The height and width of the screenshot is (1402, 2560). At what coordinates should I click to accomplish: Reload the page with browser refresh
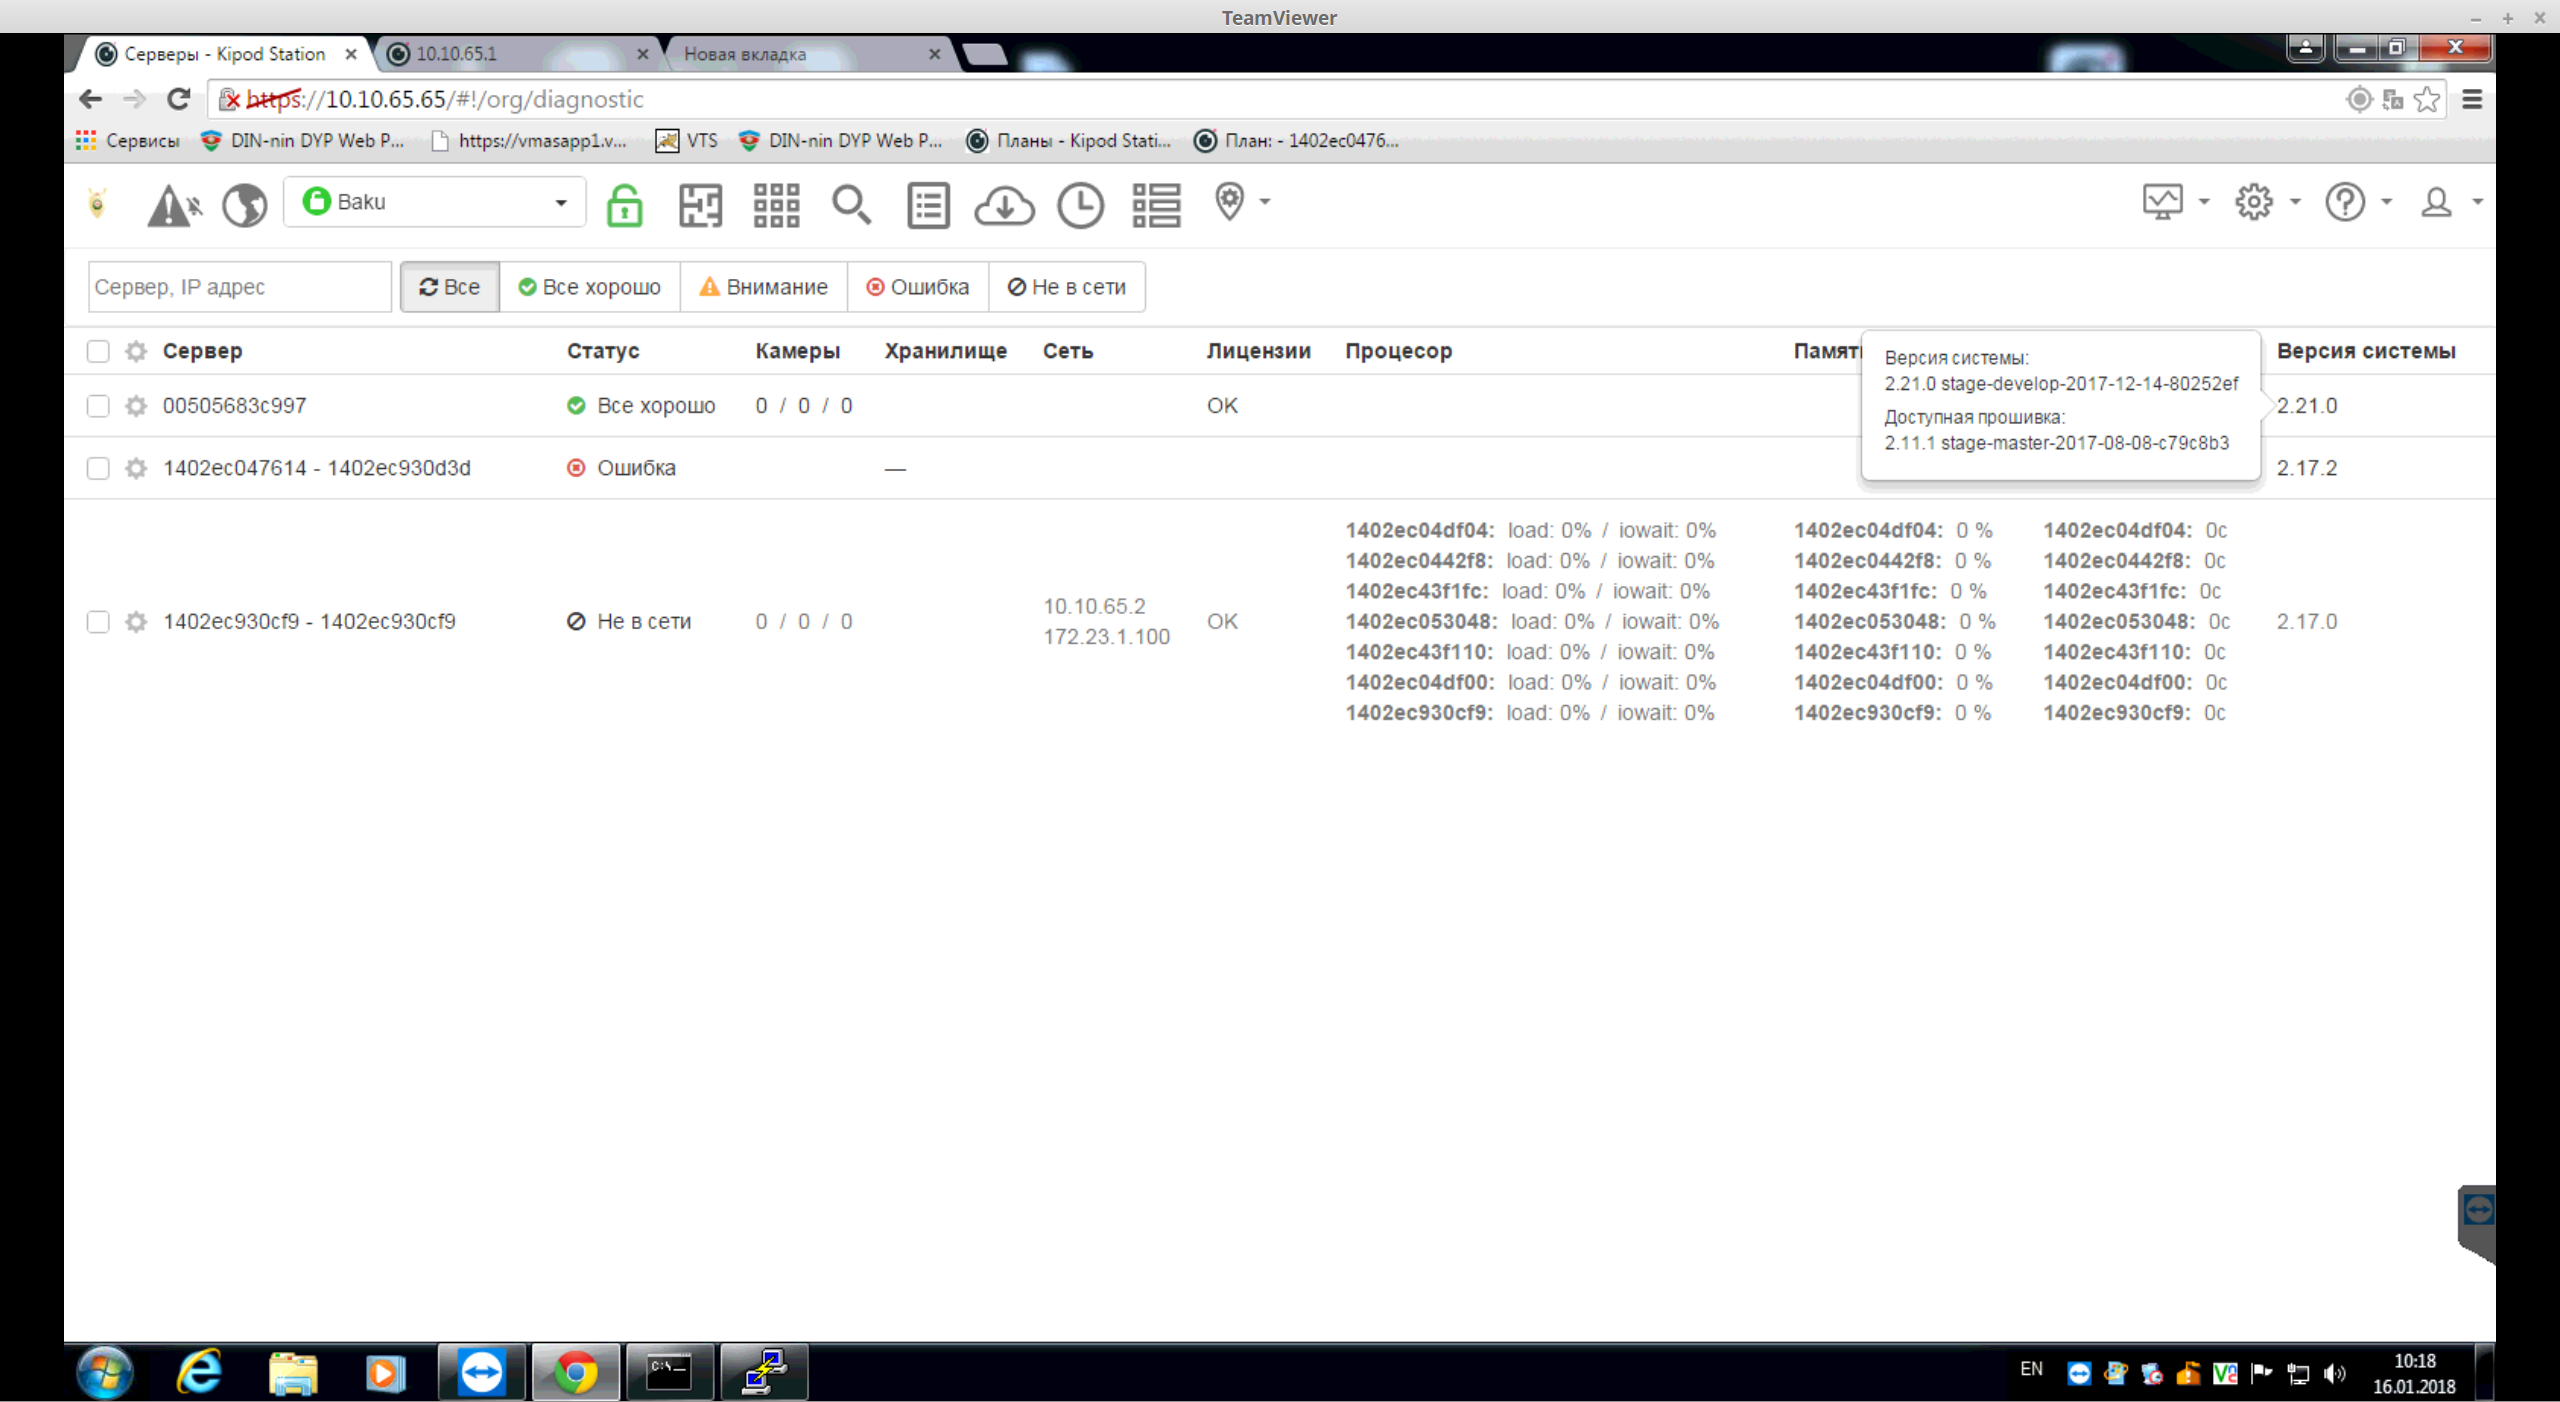(179, 99)
